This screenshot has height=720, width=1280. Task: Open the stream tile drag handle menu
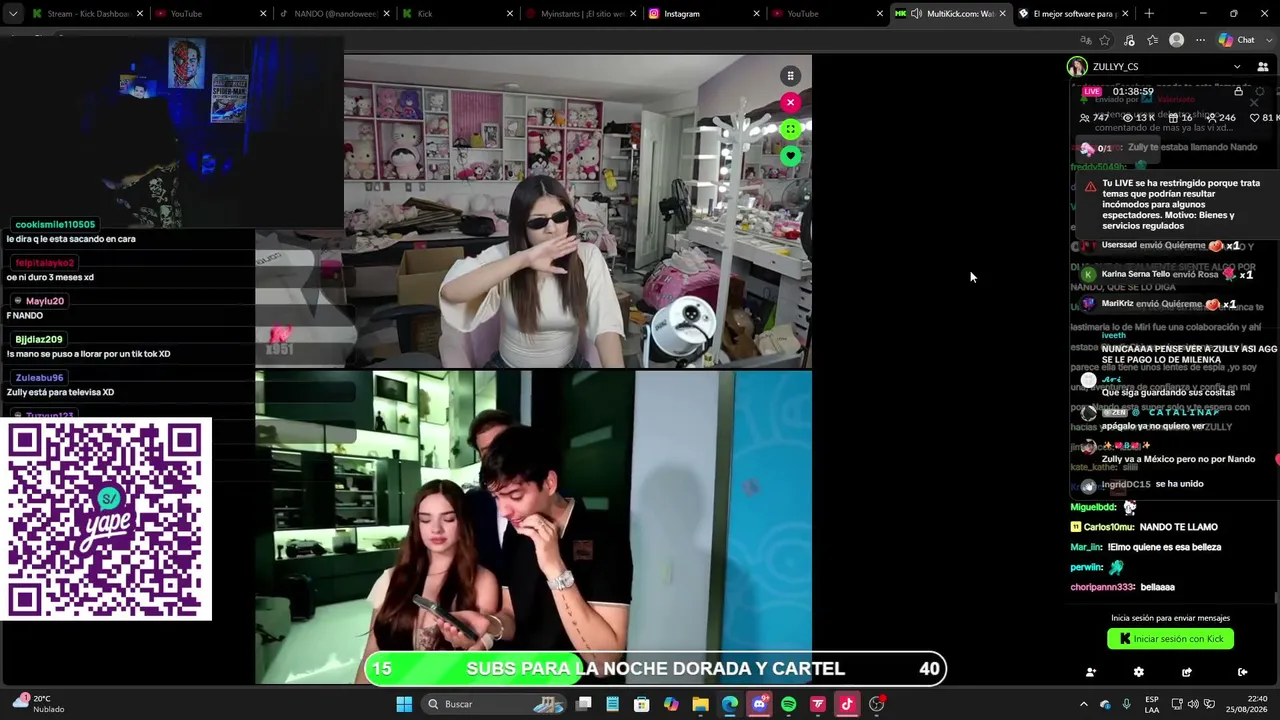coord(790,76)
